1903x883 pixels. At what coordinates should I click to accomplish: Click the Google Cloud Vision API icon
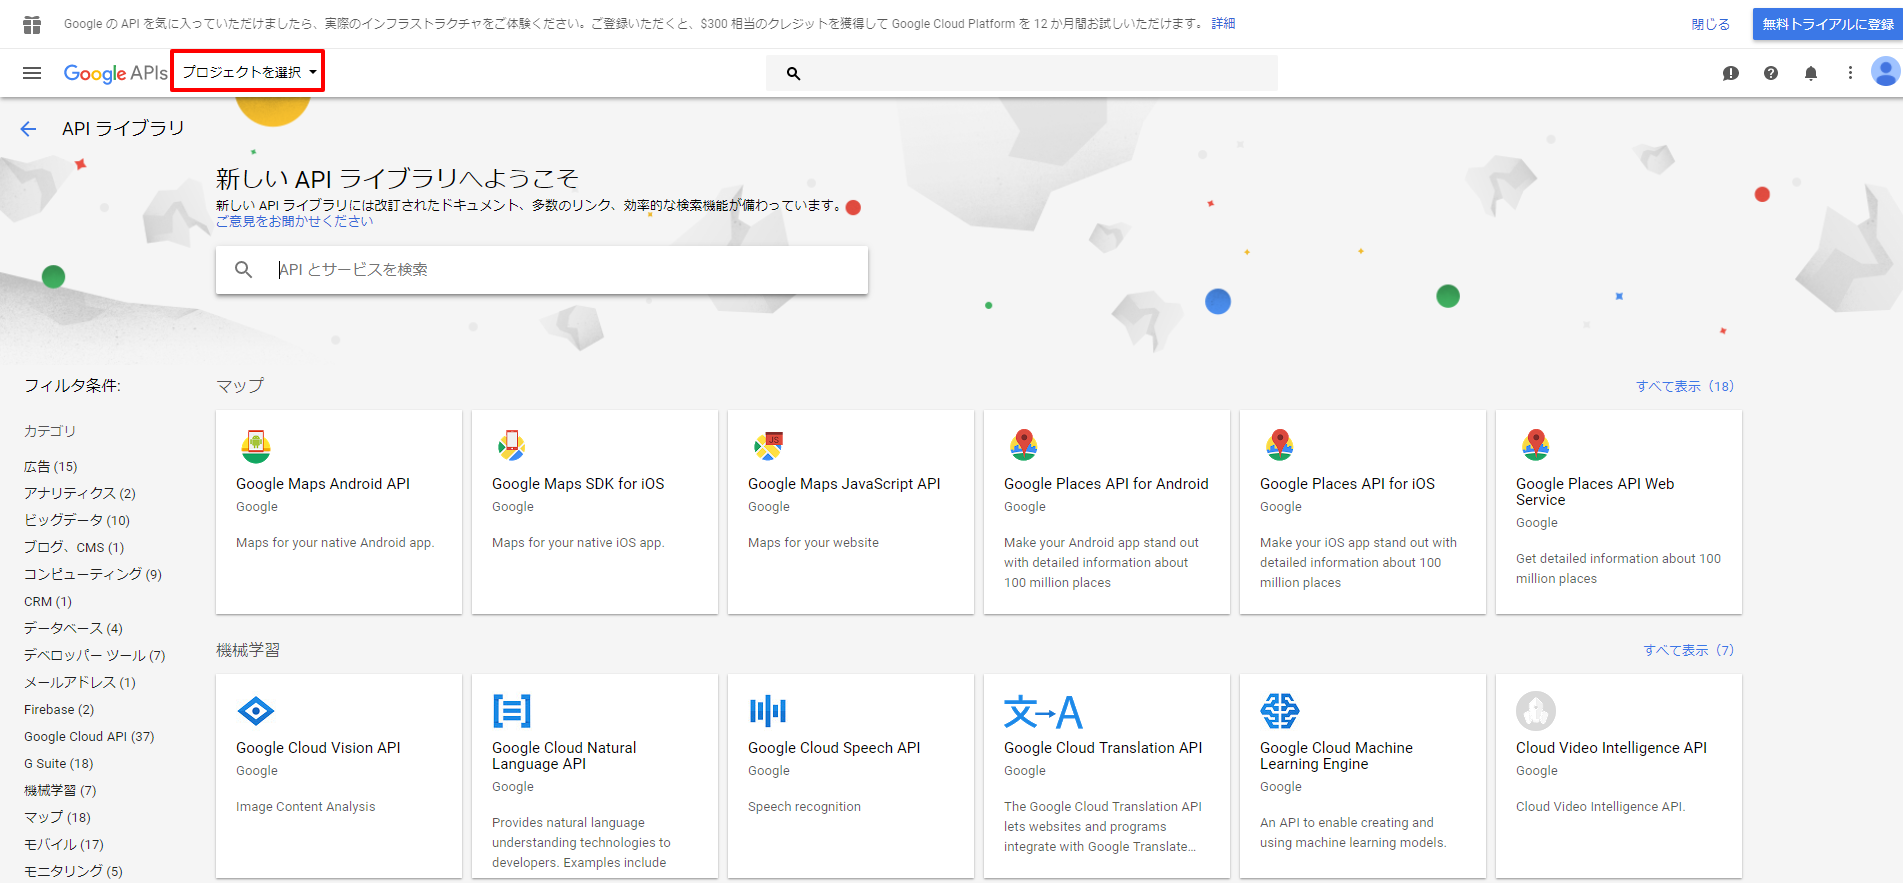click(x=256, y=711)
